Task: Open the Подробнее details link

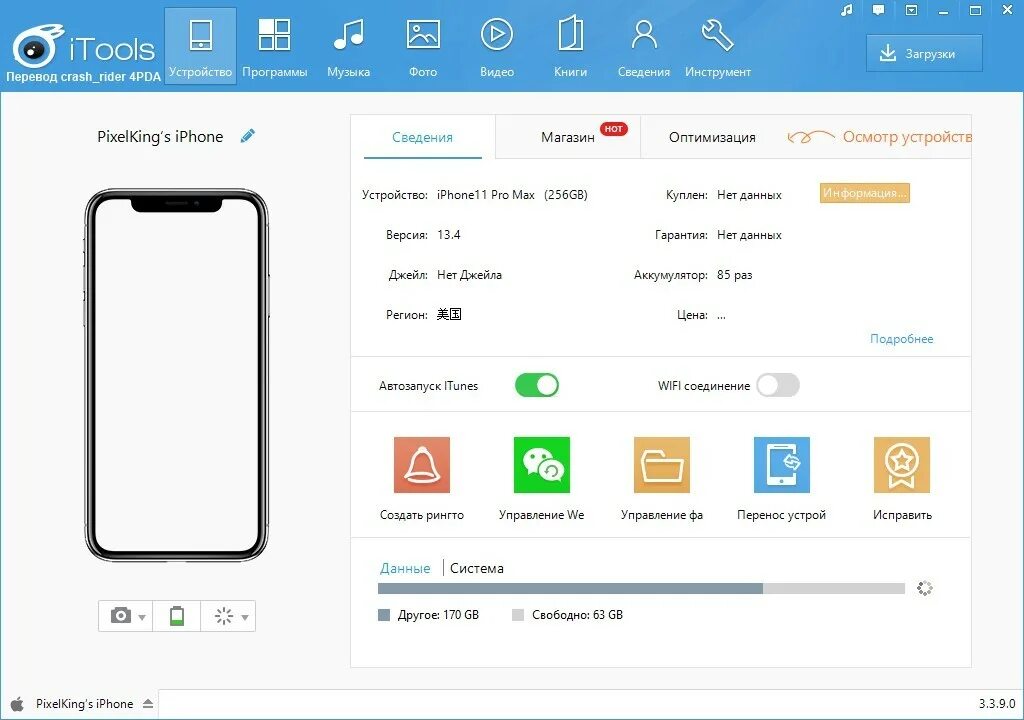Action: 901,338
